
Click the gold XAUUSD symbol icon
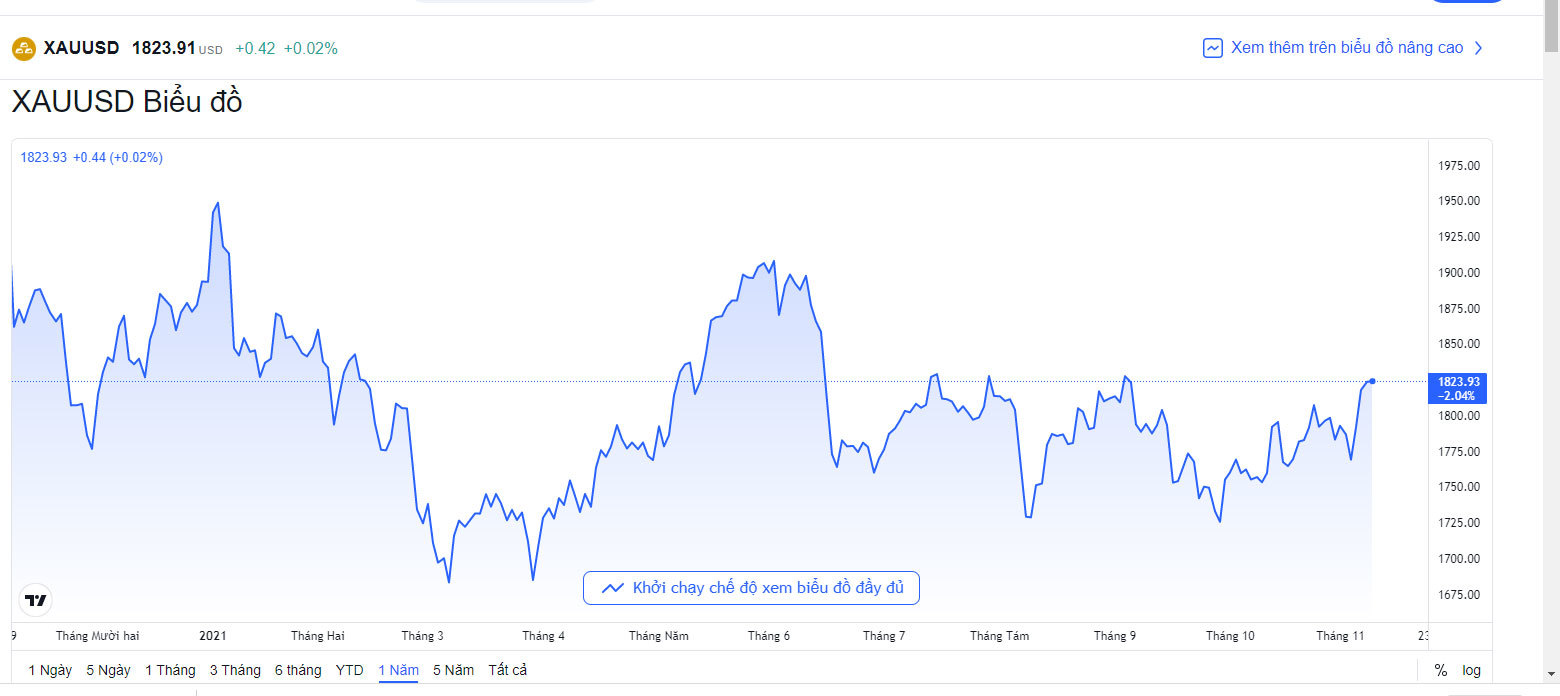click(23, 48)
